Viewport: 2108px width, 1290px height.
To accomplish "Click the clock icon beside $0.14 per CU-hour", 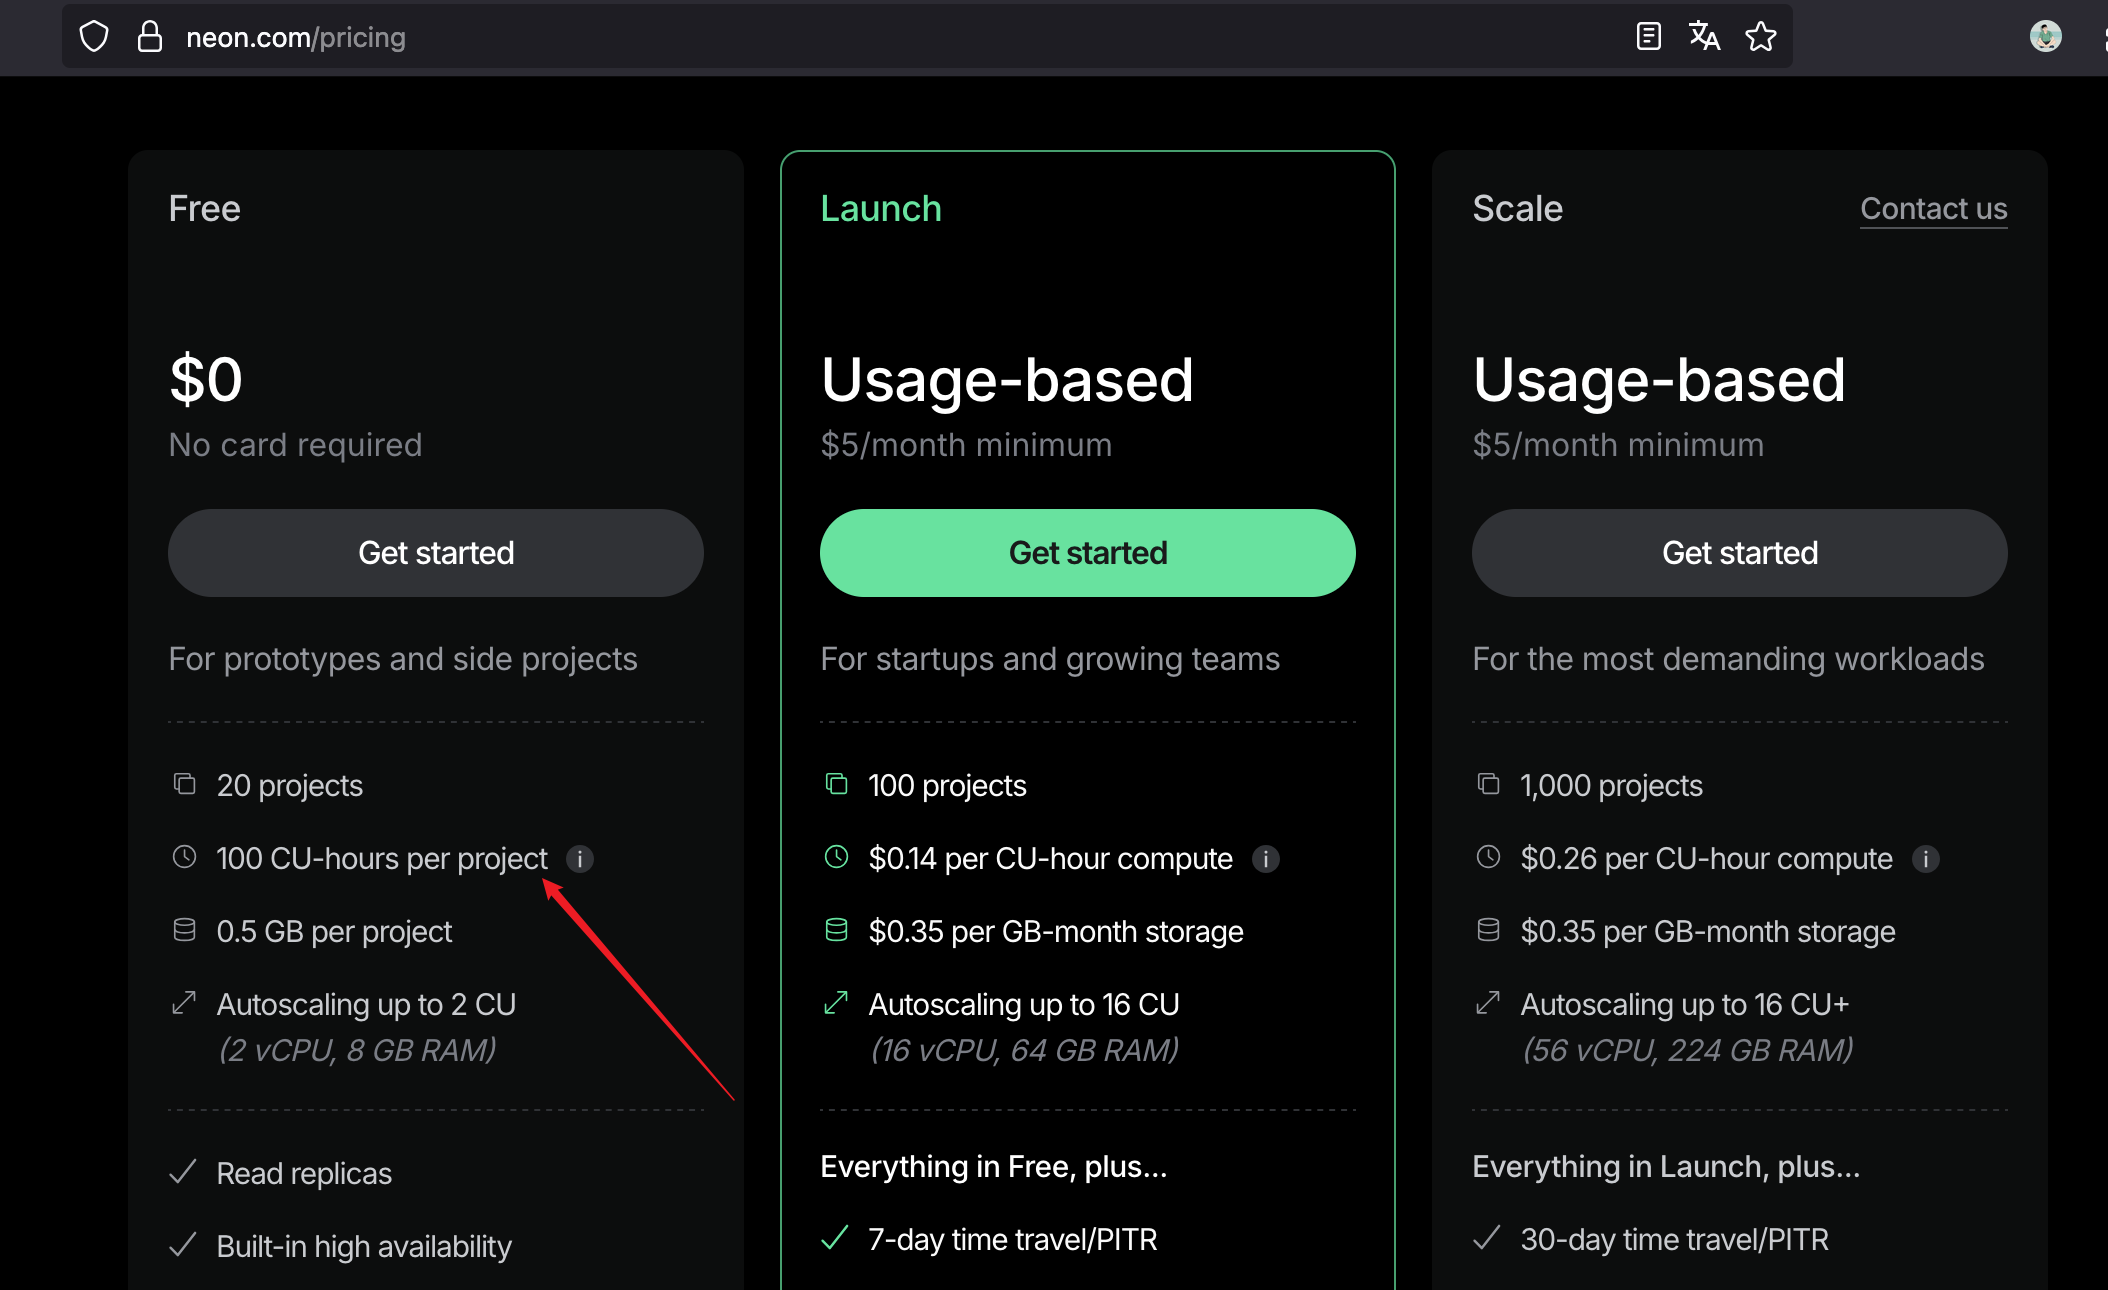I will 836,857.
